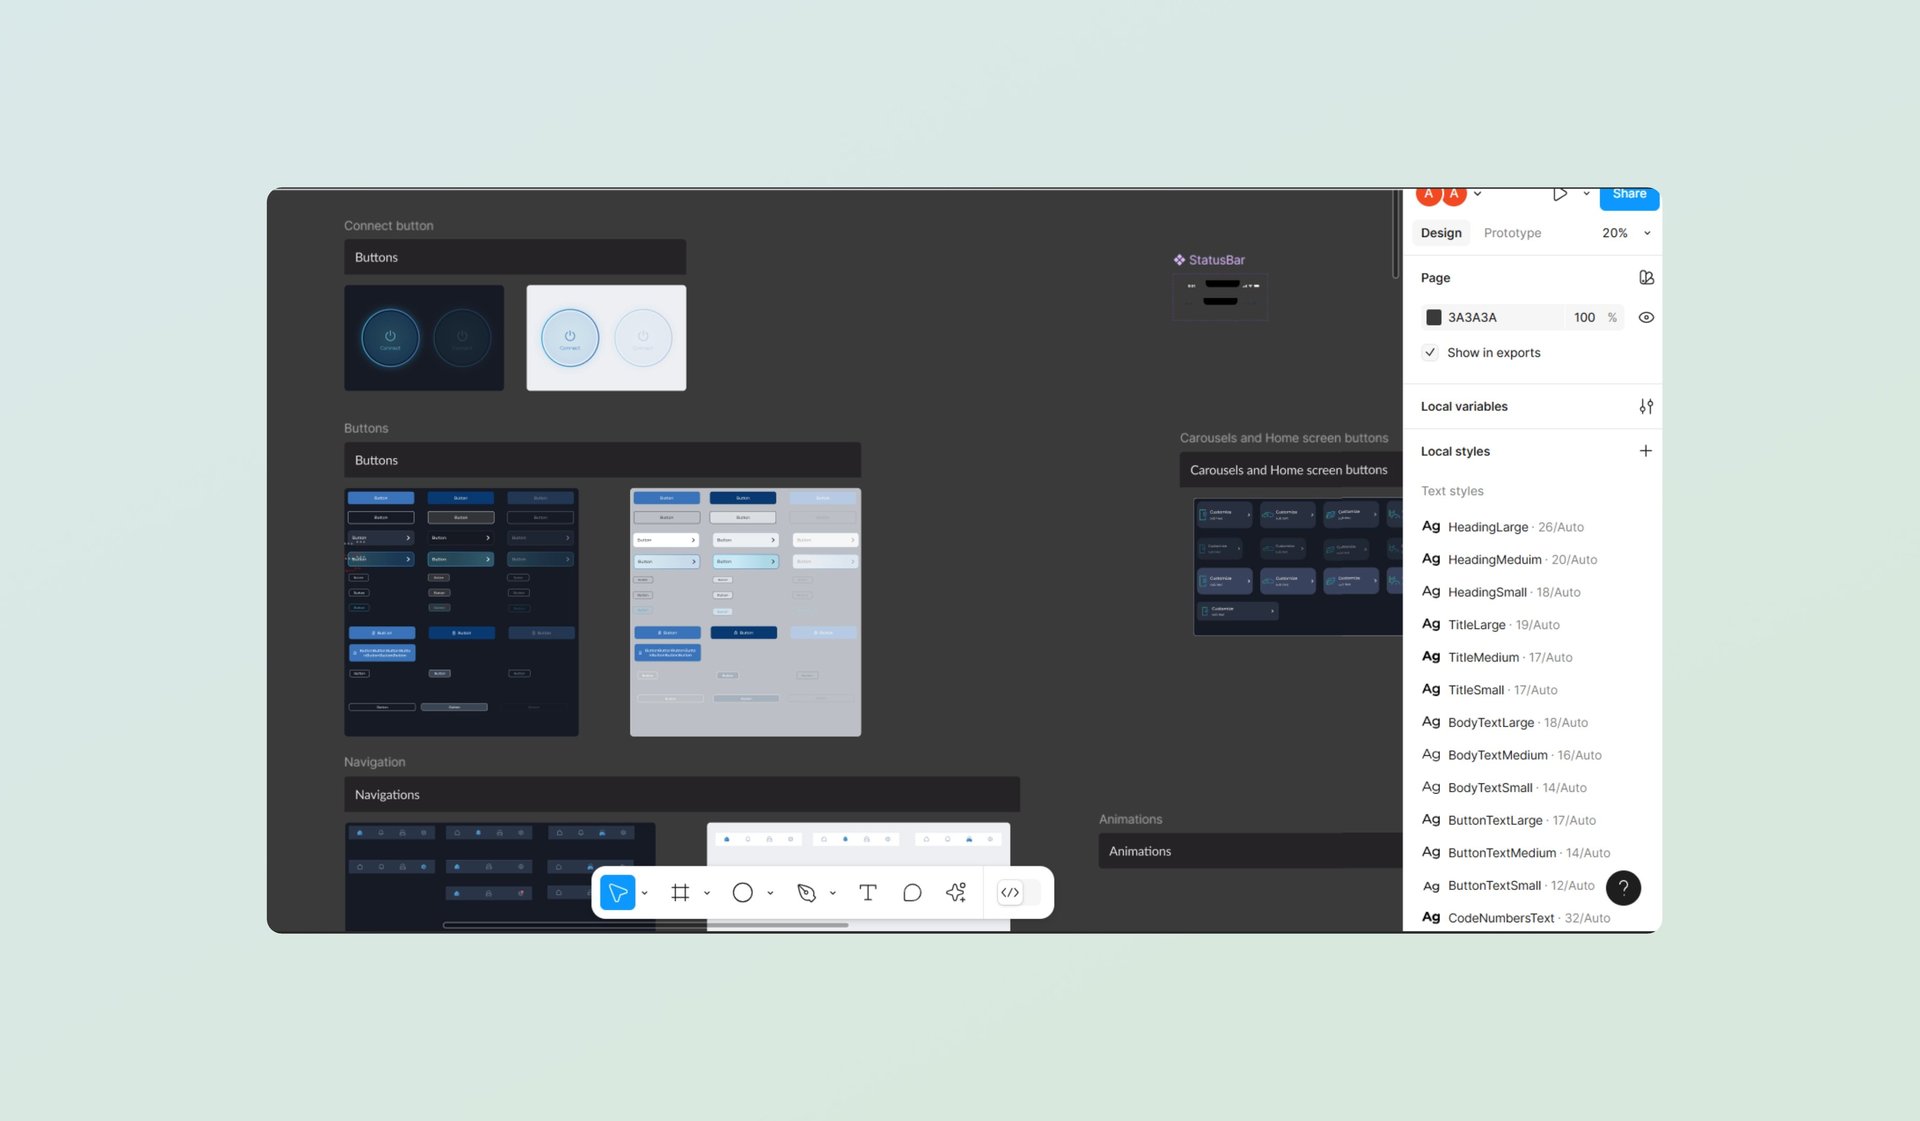Select the Move tool in toolbar
The width and height of the screenshot is (1920, 1121).
(x=617, y=893)
